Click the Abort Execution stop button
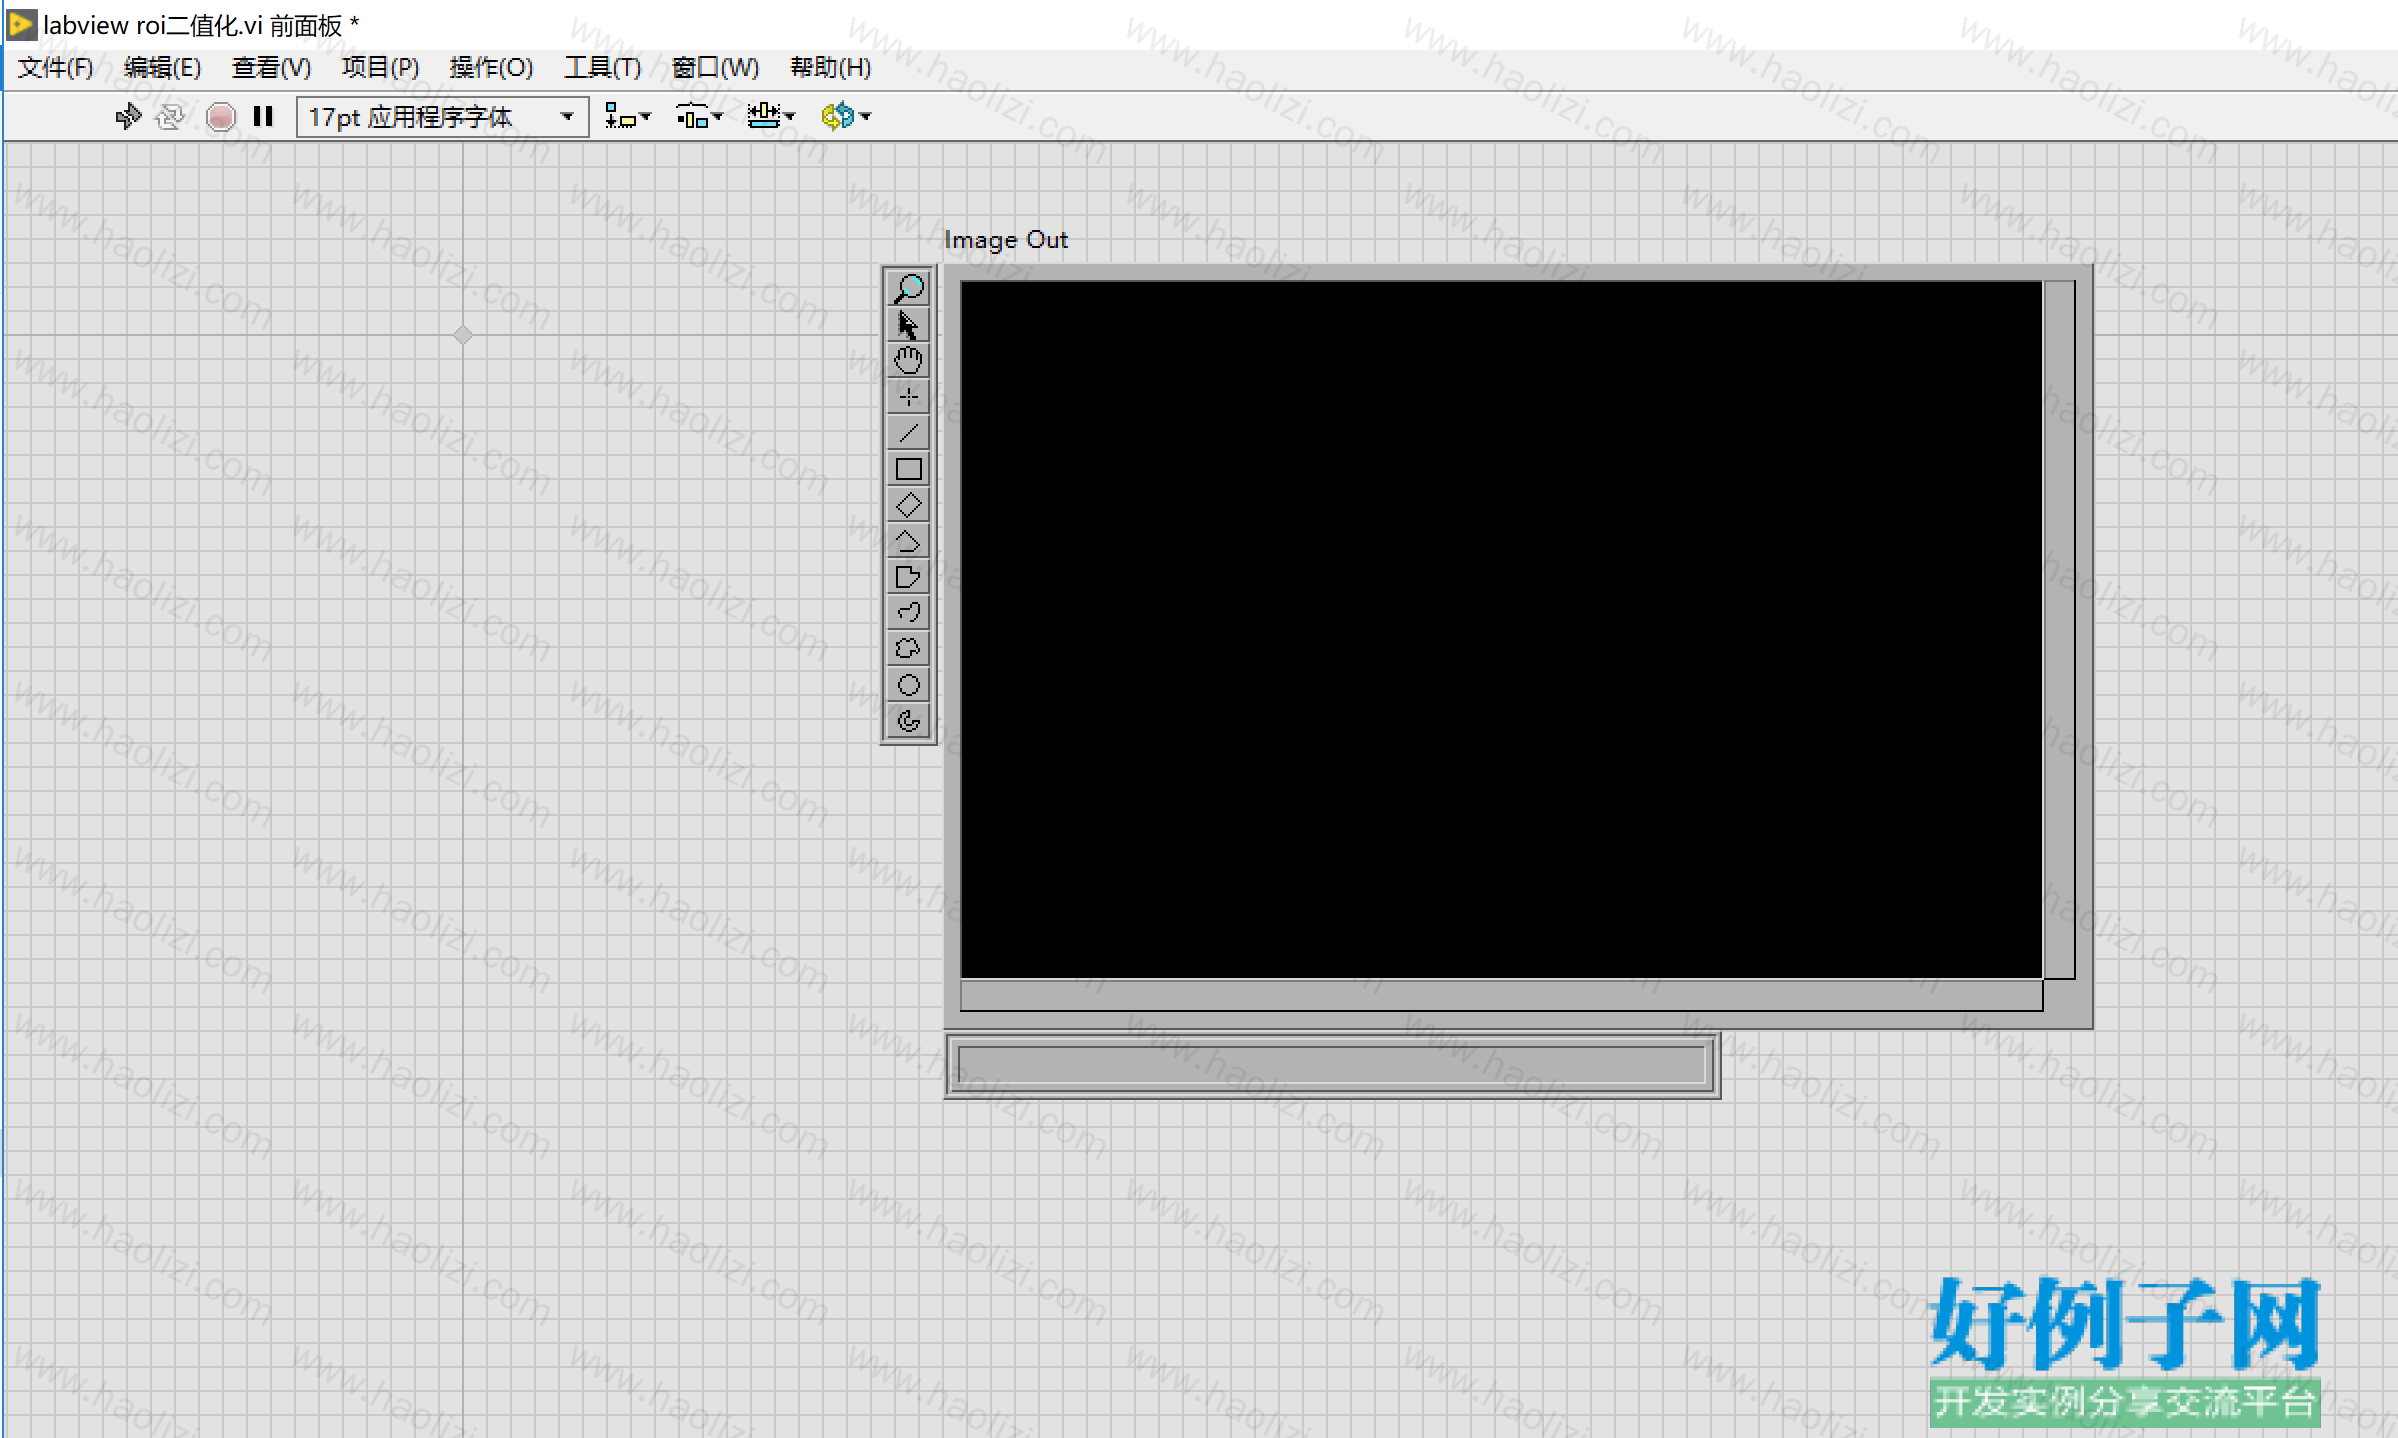The image size is (2398, 1438). tap(220, 117)
